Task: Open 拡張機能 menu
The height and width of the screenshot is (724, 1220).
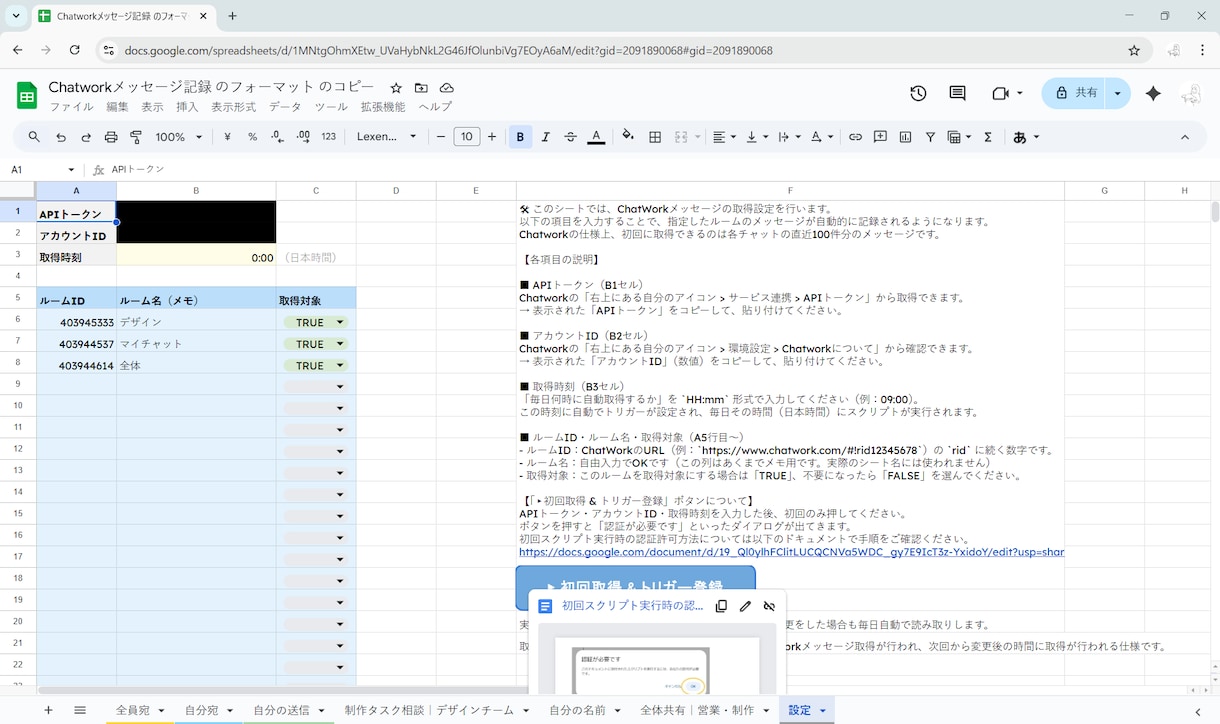Action: click(x=383, y=107)
